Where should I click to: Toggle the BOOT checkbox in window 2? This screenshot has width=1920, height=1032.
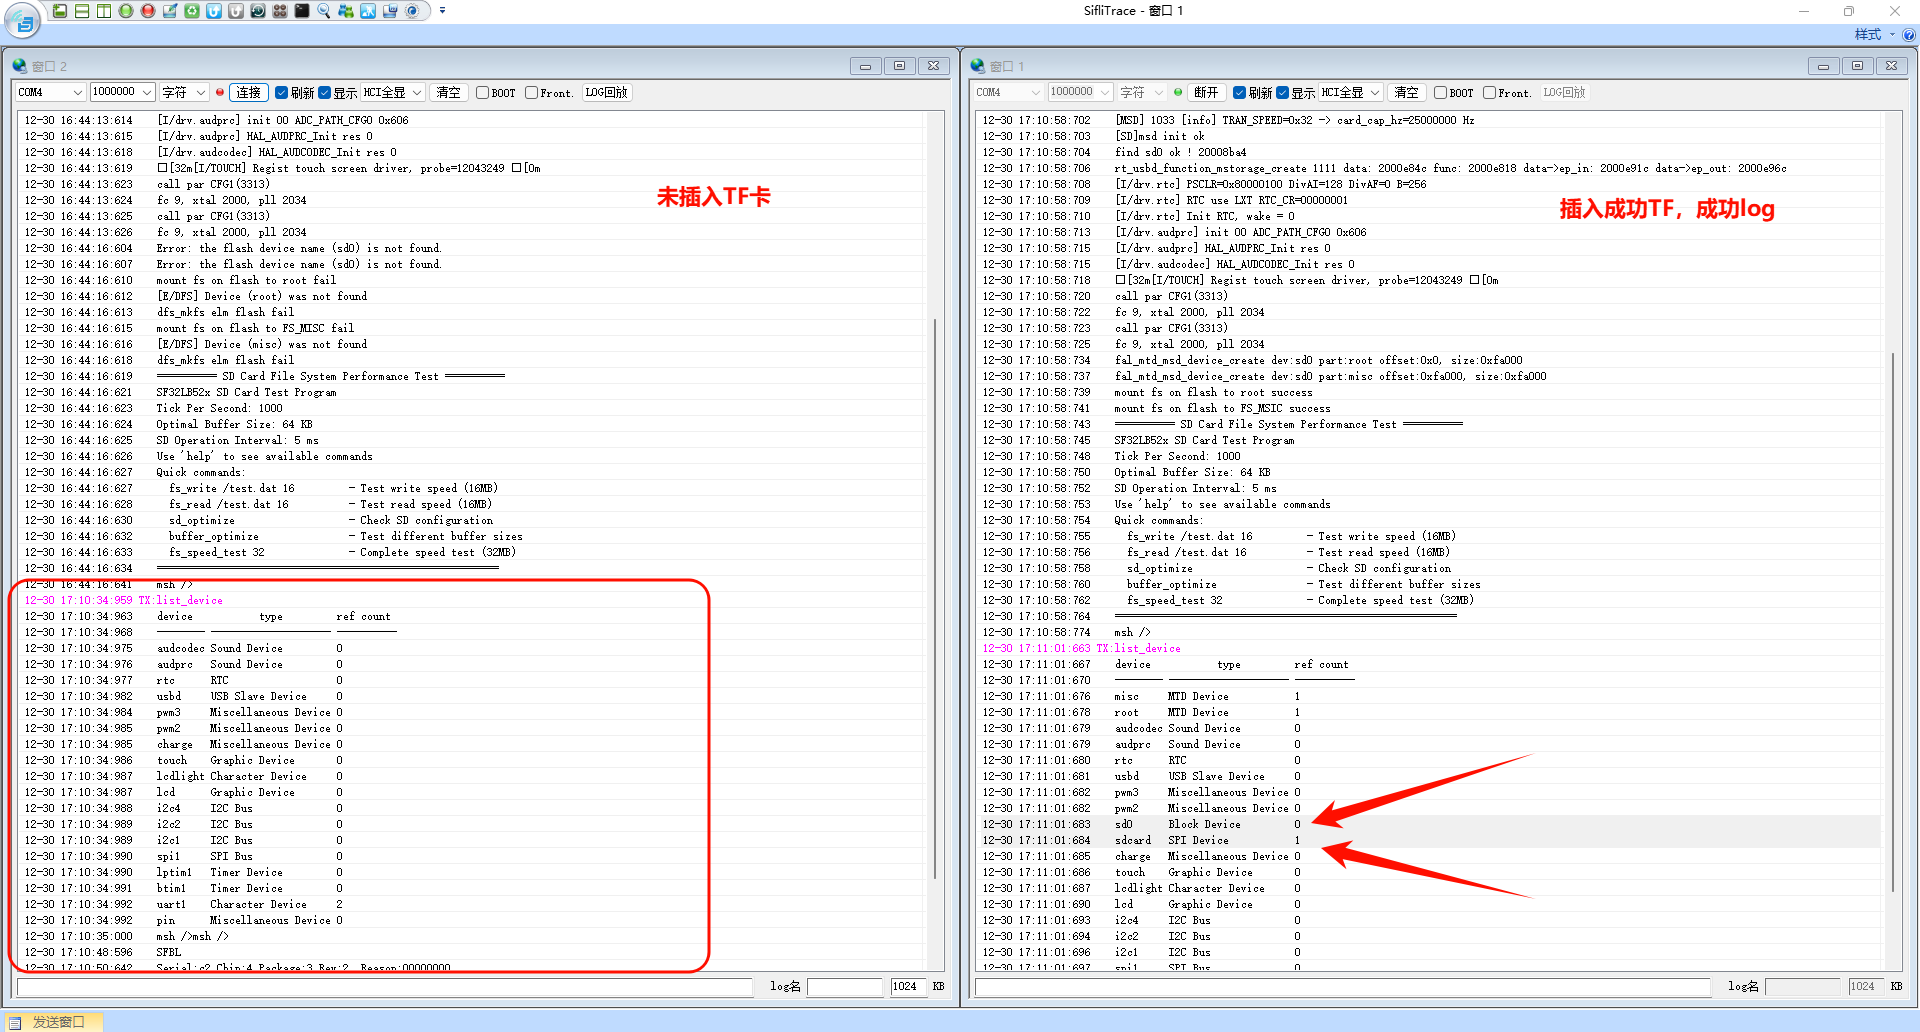(482, 93)
